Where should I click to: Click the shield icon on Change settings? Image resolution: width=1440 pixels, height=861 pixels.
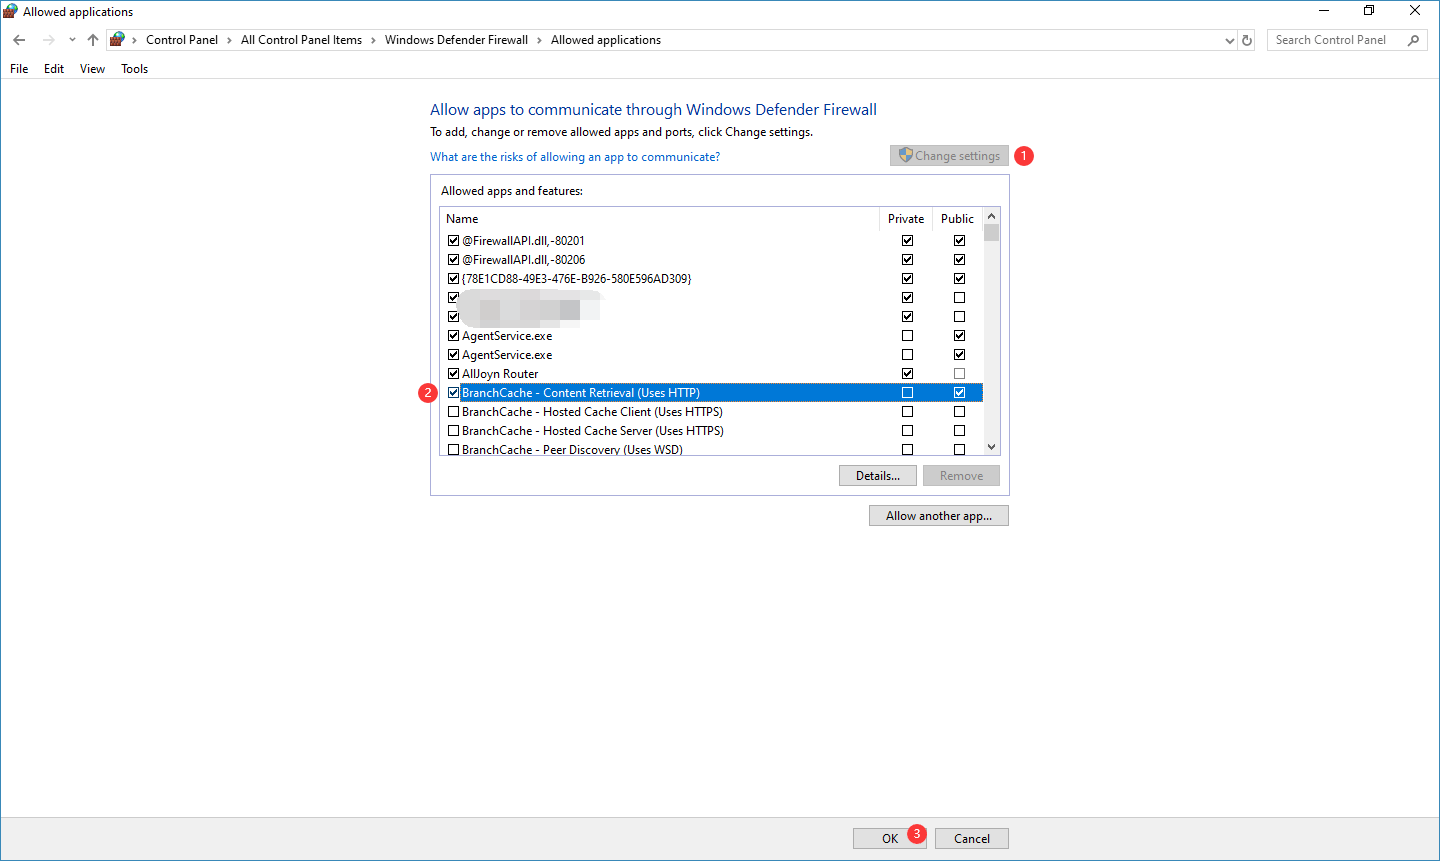(x=906, y=155)
